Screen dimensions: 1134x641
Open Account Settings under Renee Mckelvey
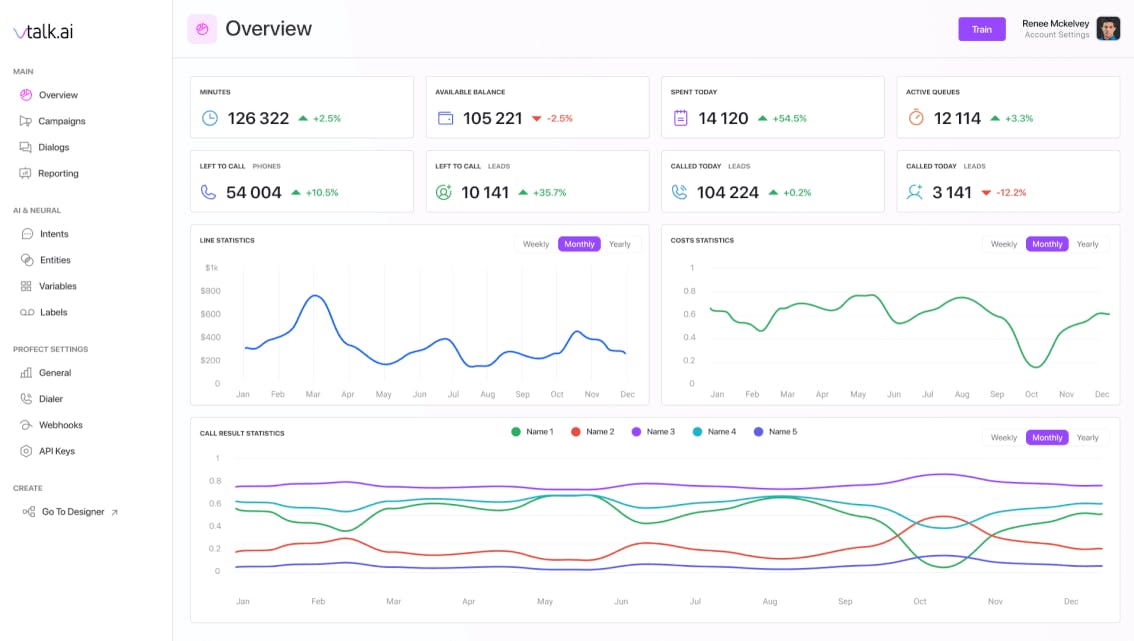point(1057,35)
